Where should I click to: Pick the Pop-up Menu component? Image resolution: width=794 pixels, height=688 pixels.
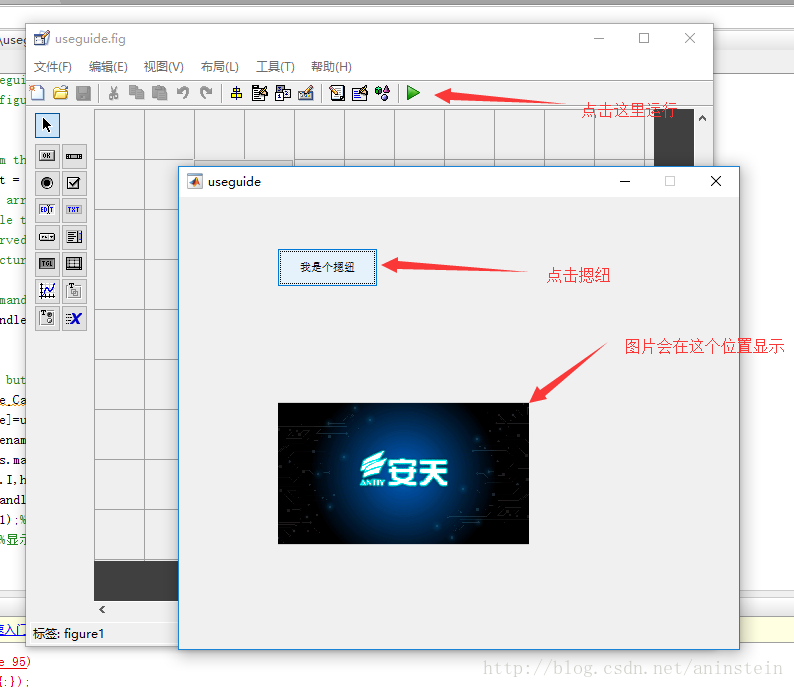click(47, 237)
